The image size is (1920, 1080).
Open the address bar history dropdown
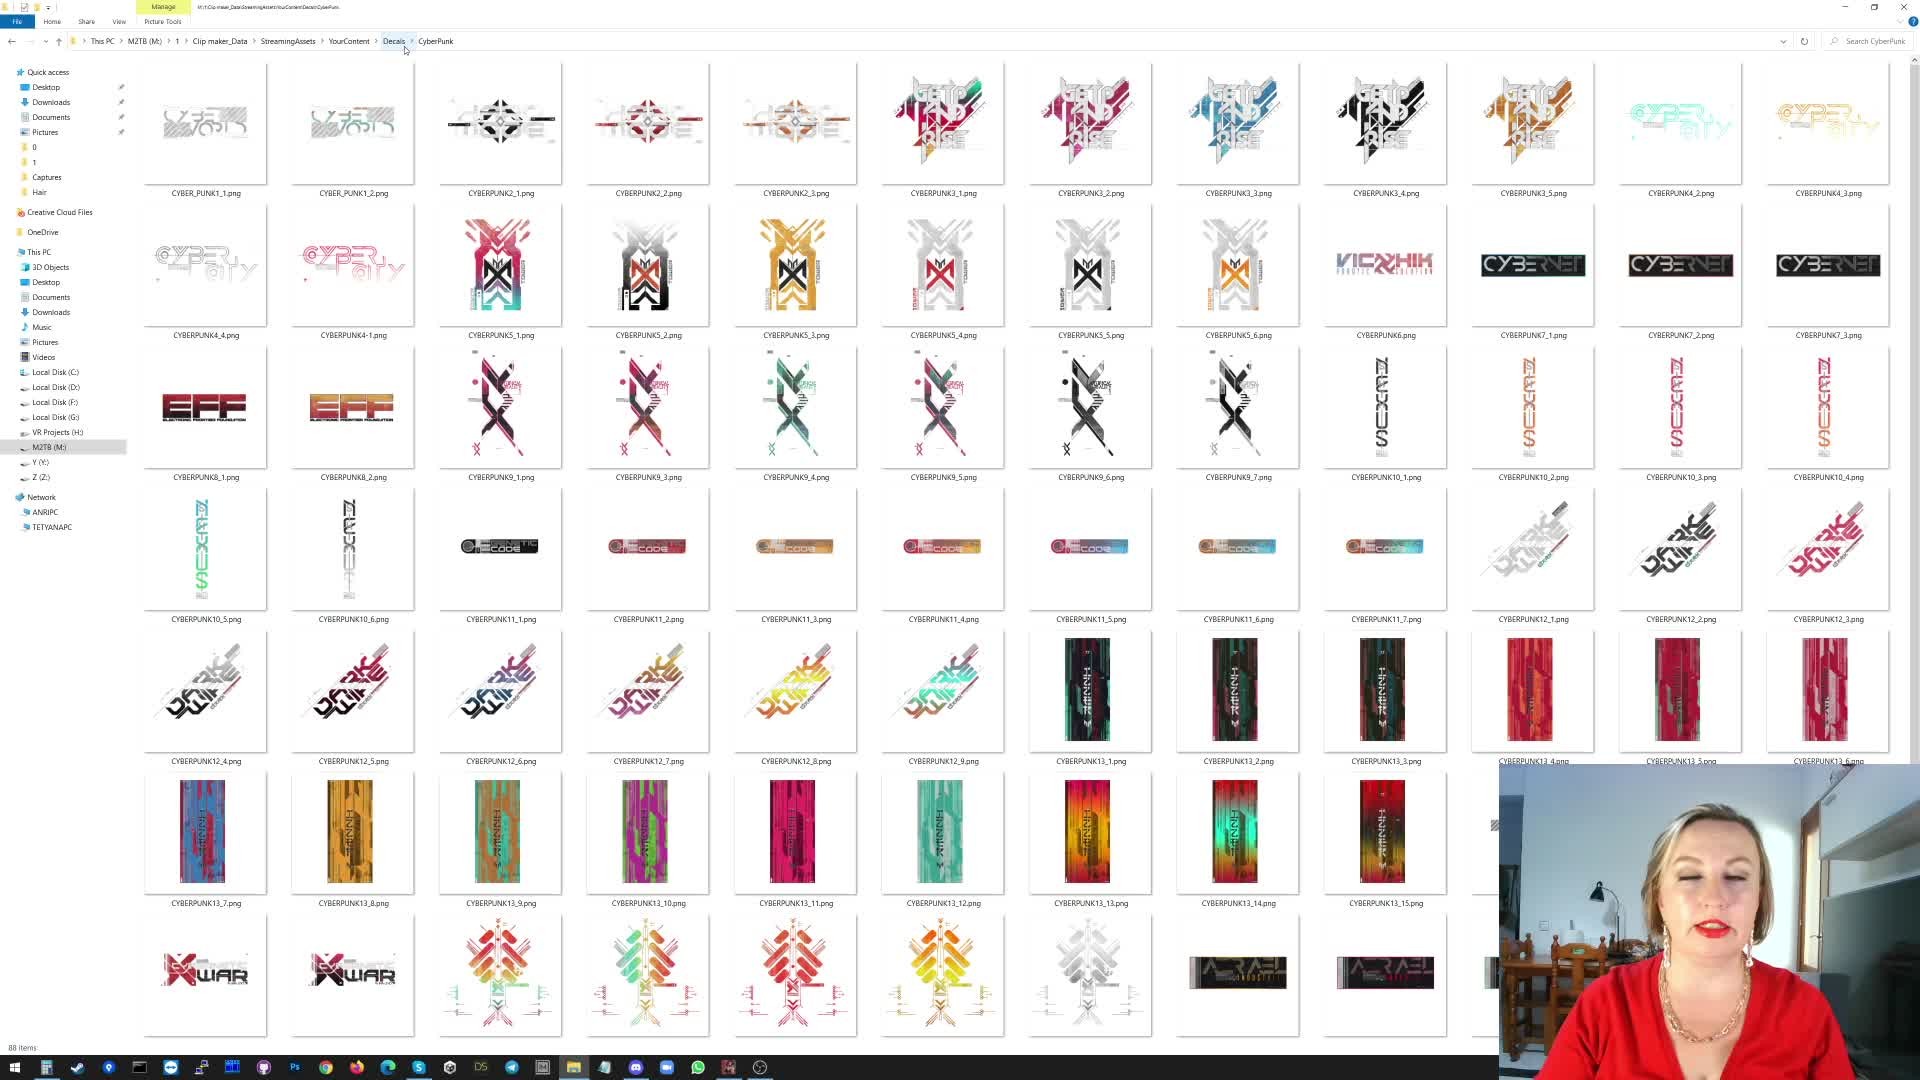(1783, 41)
